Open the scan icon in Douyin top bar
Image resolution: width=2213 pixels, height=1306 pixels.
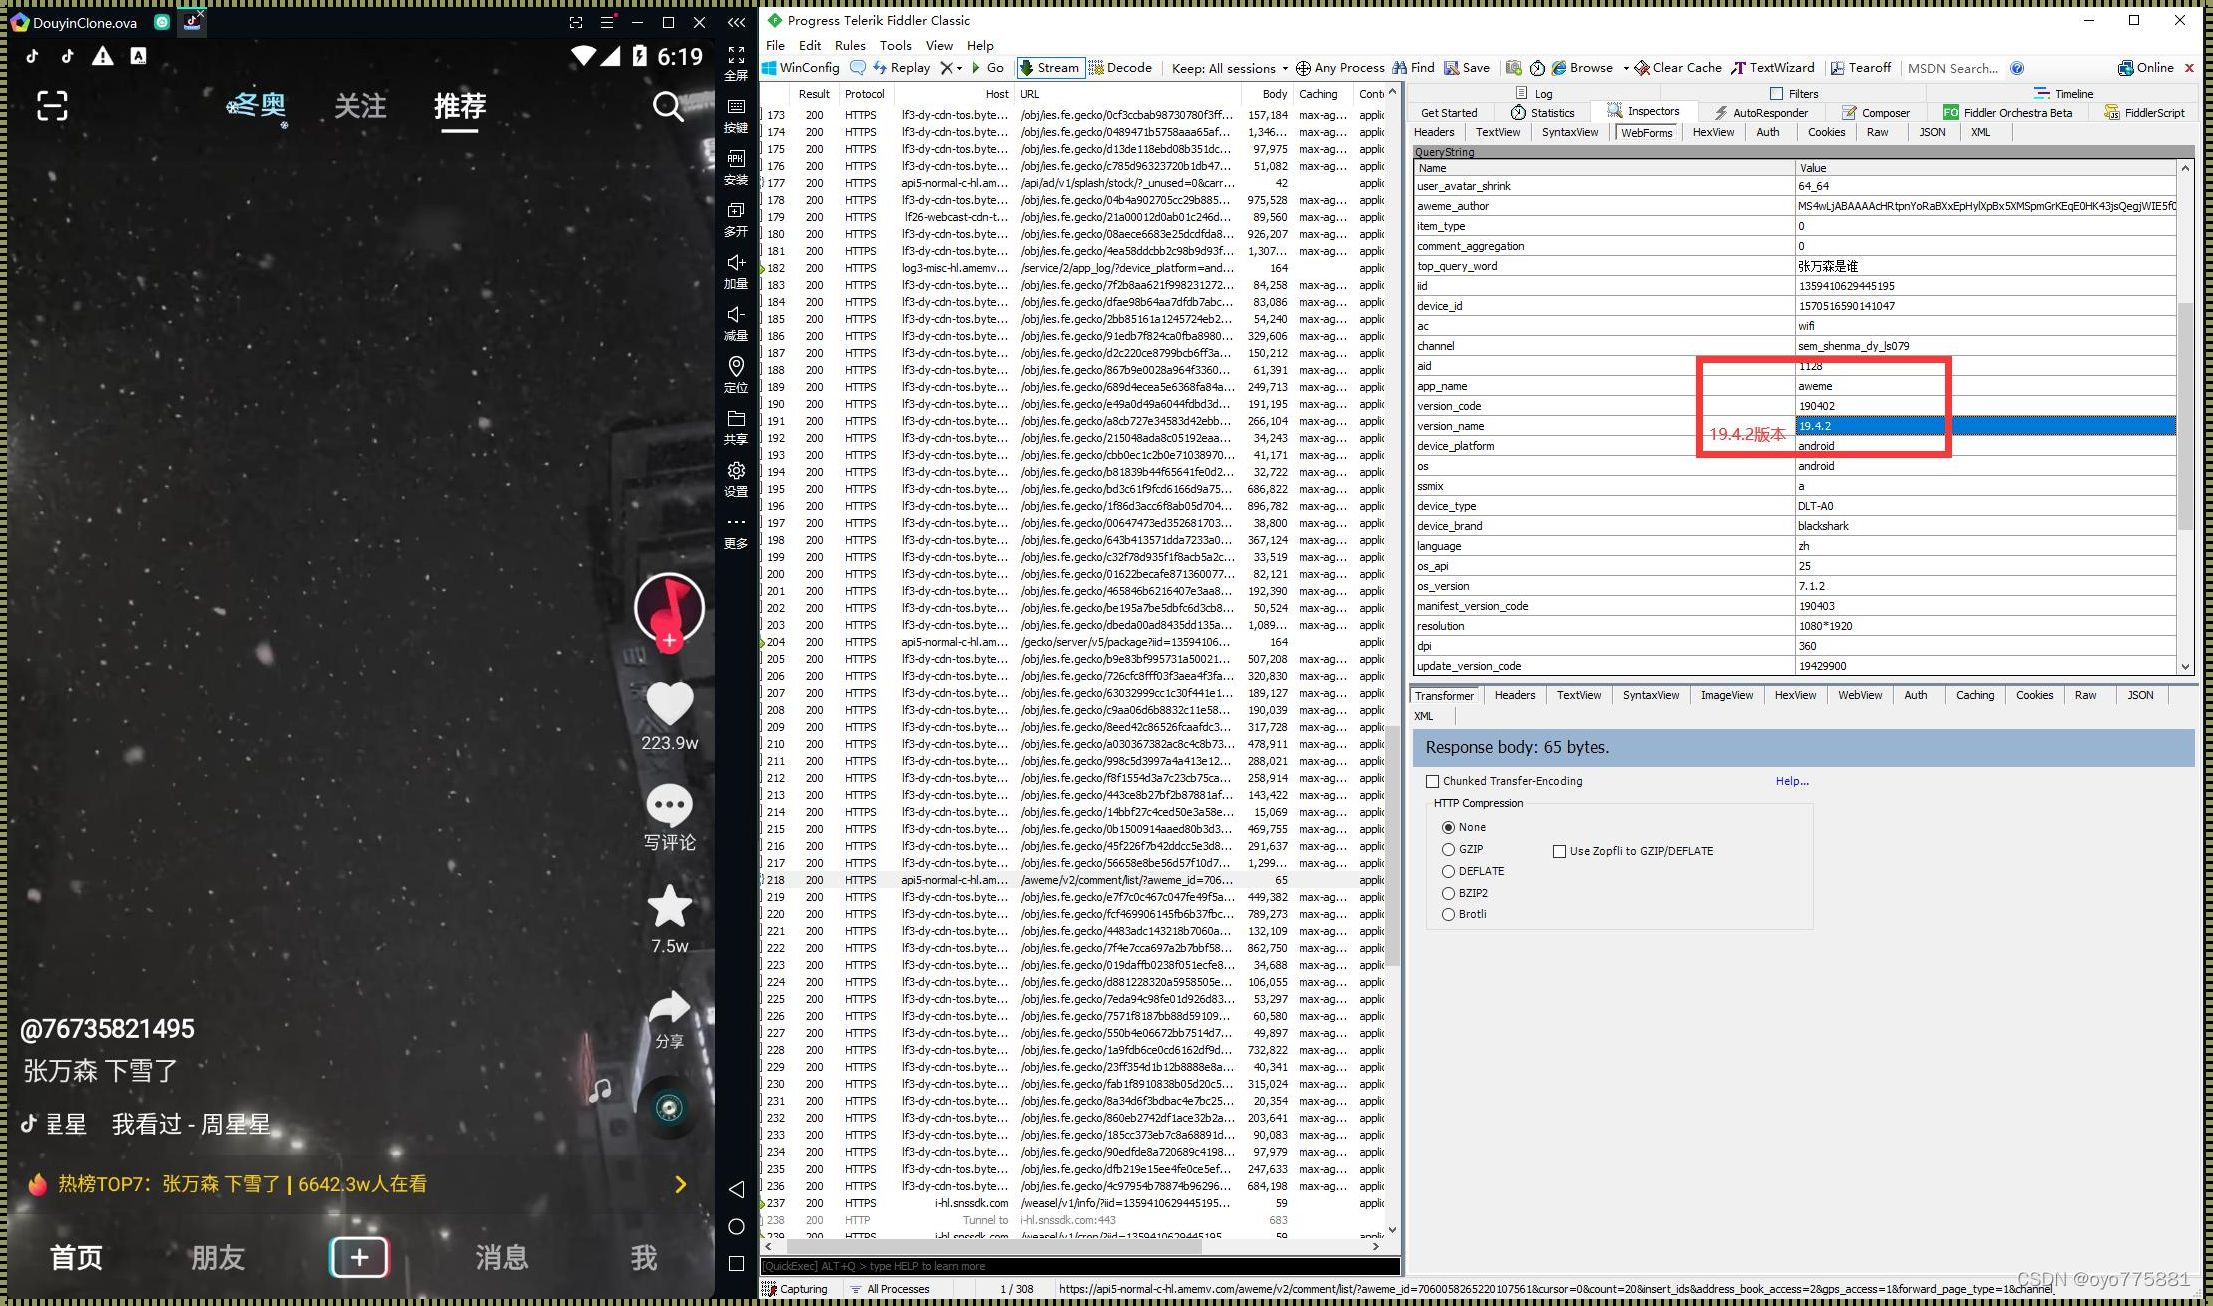[x=52, y=105]
